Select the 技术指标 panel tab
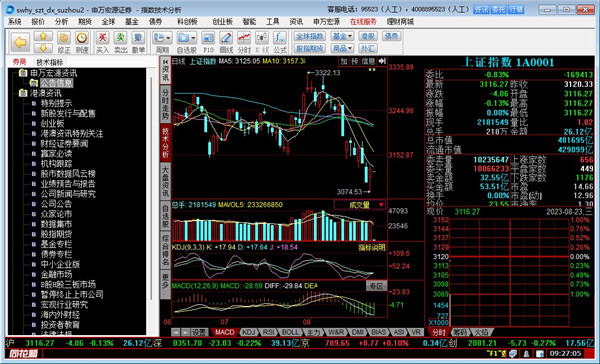 click(50, 62)
